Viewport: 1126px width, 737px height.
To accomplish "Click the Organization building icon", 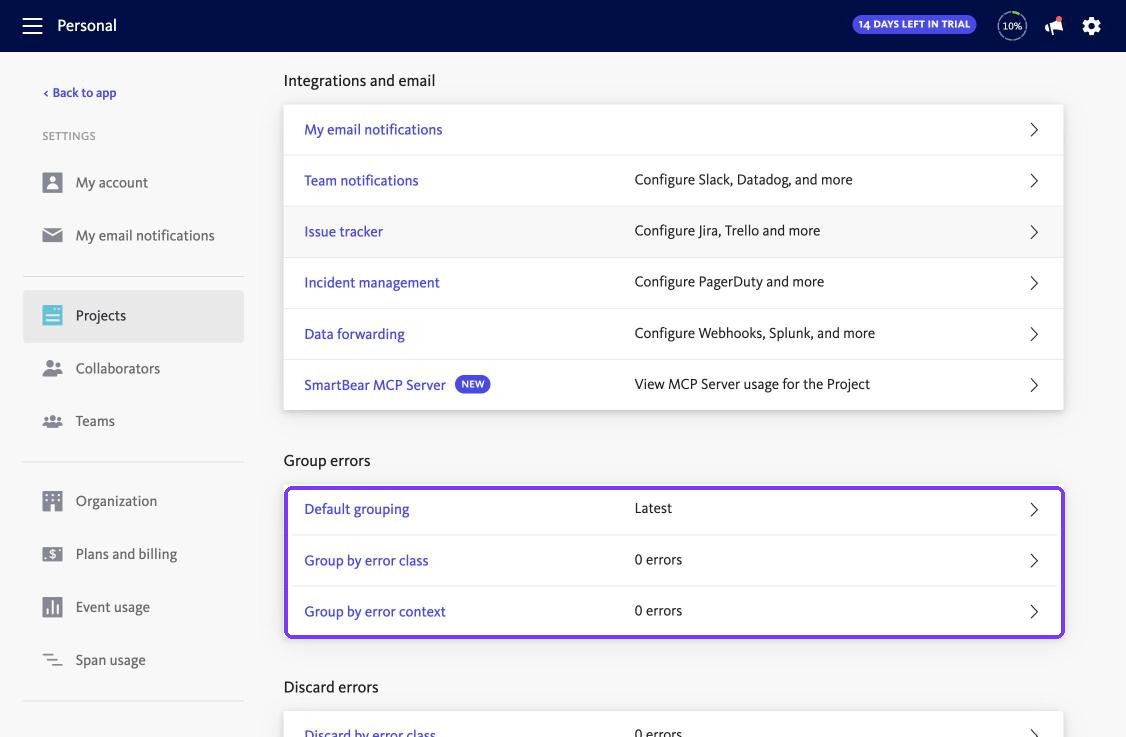I will click(52, 501).
